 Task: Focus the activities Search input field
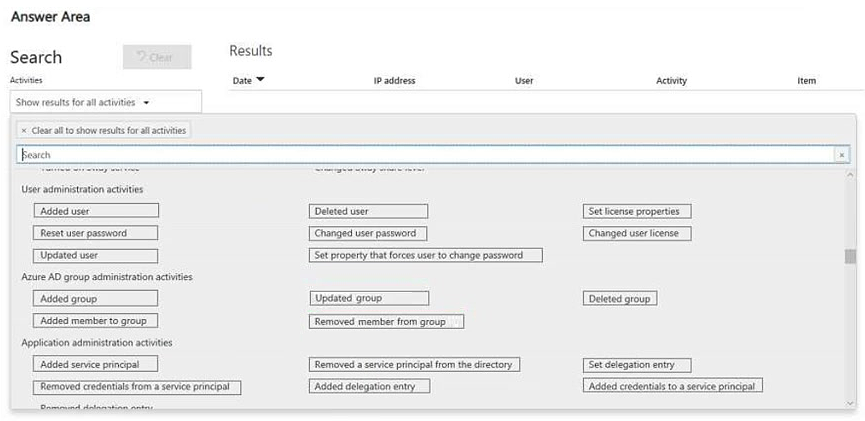click(426, 155)
